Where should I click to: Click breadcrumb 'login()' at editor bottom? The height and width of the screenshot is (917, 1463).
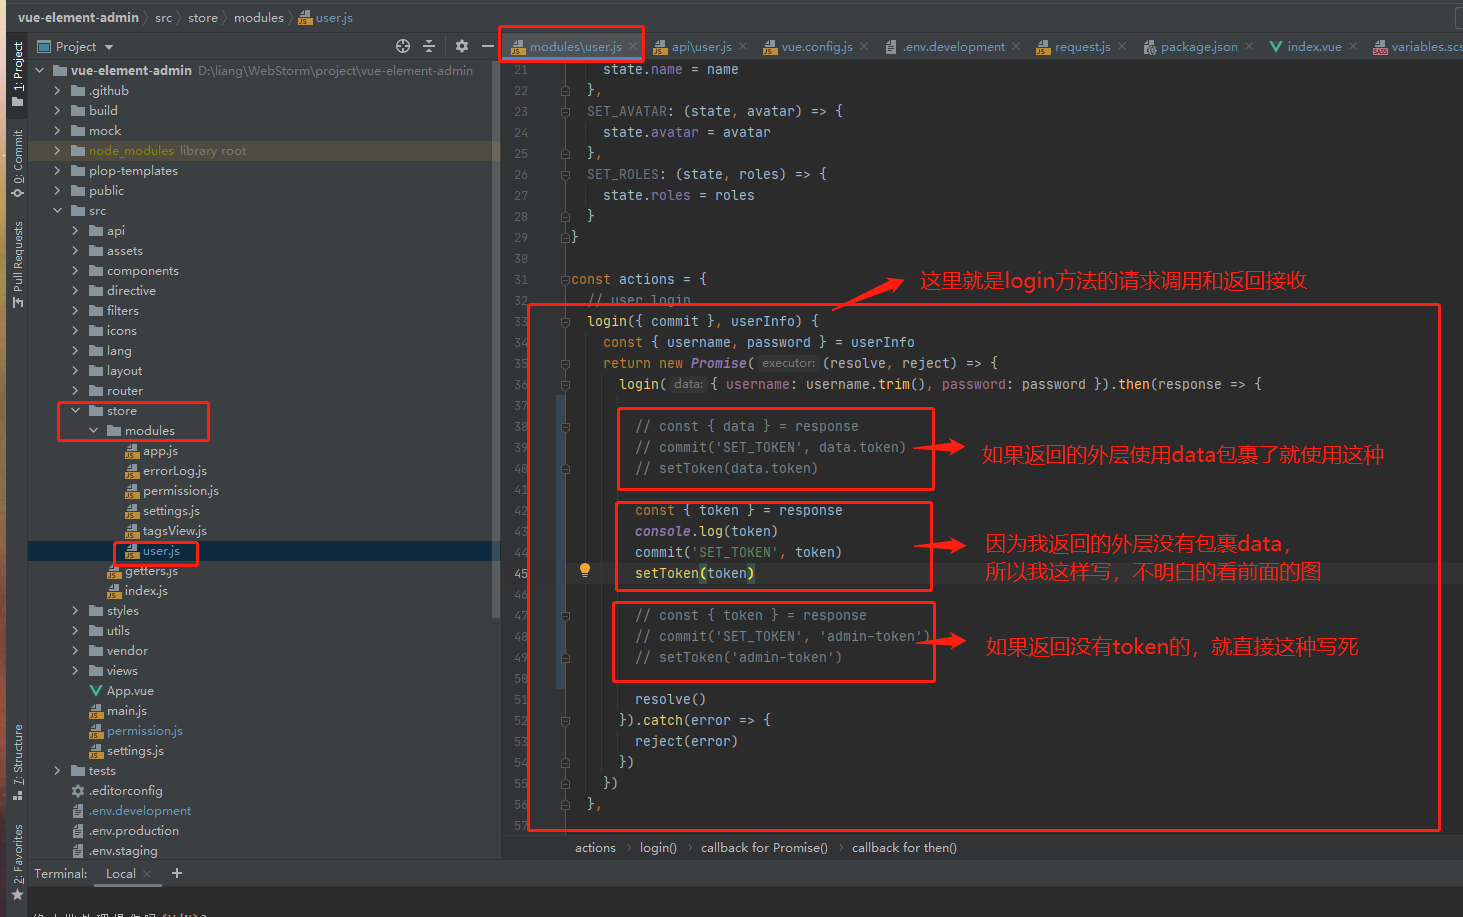(x=658, y=848)
